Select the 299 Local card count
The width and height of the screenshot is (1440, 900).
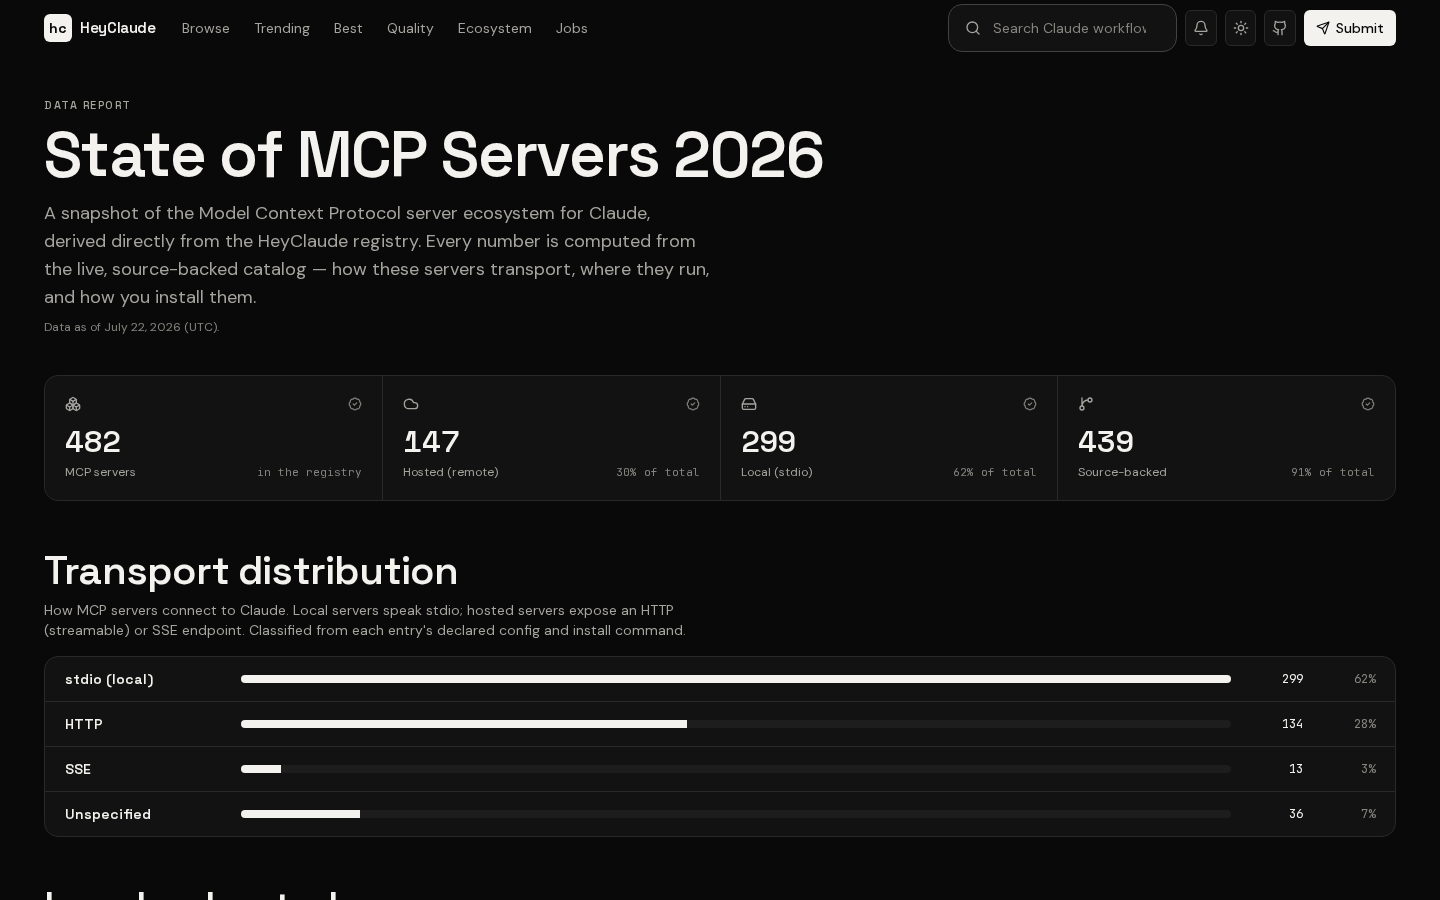click(x=768, y=442)
